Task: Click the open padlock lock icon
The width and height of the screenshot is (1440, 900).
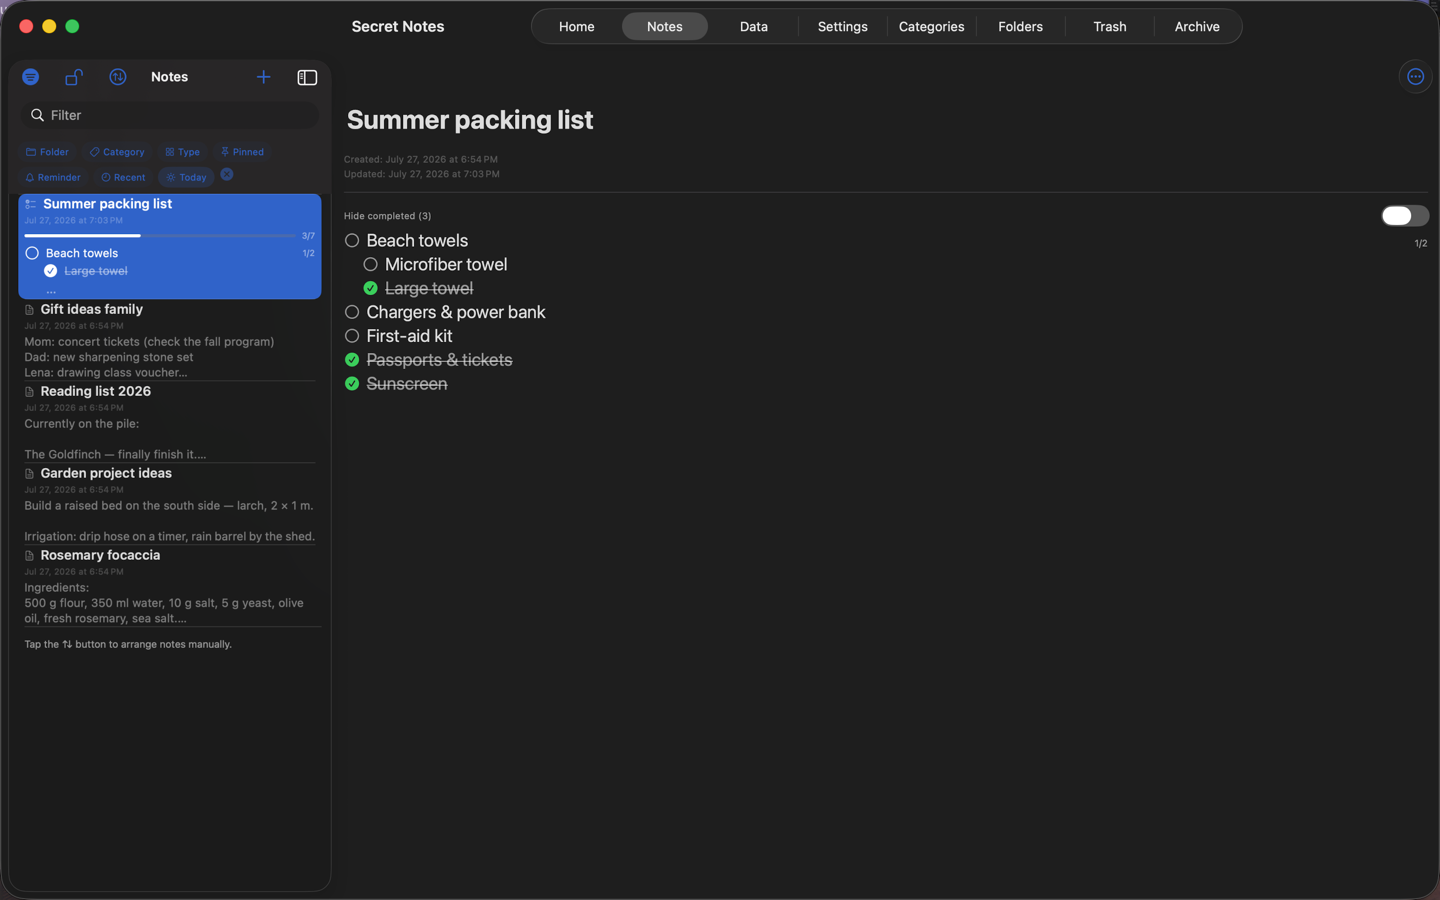Action: click(x=74, y=77)
